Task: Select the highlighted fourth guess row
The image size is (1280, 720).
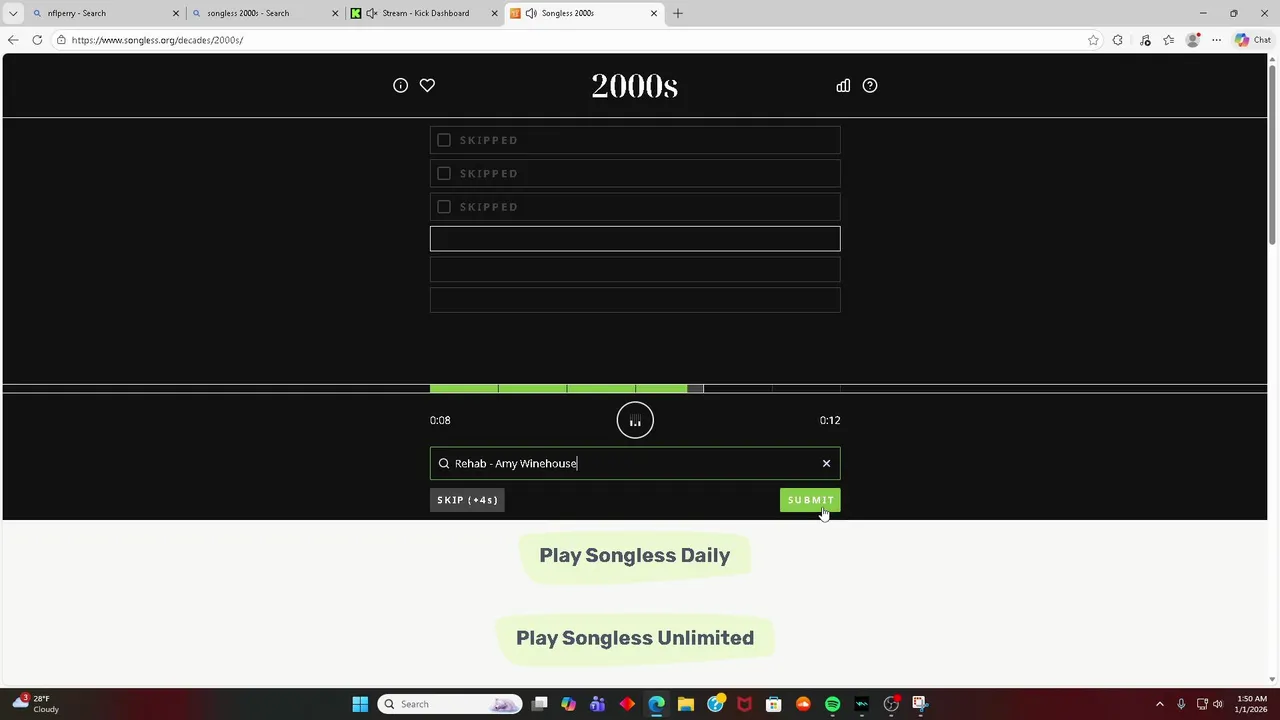Action: tap(635, 238)
